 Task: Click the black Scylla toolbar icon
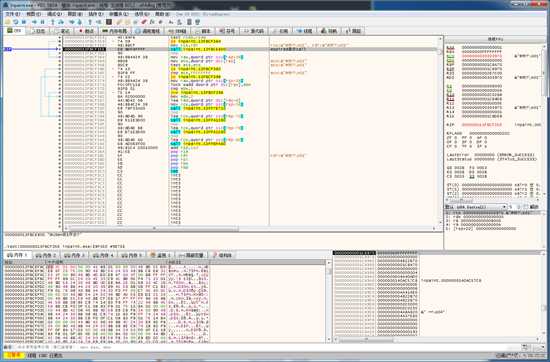[109, 22]
